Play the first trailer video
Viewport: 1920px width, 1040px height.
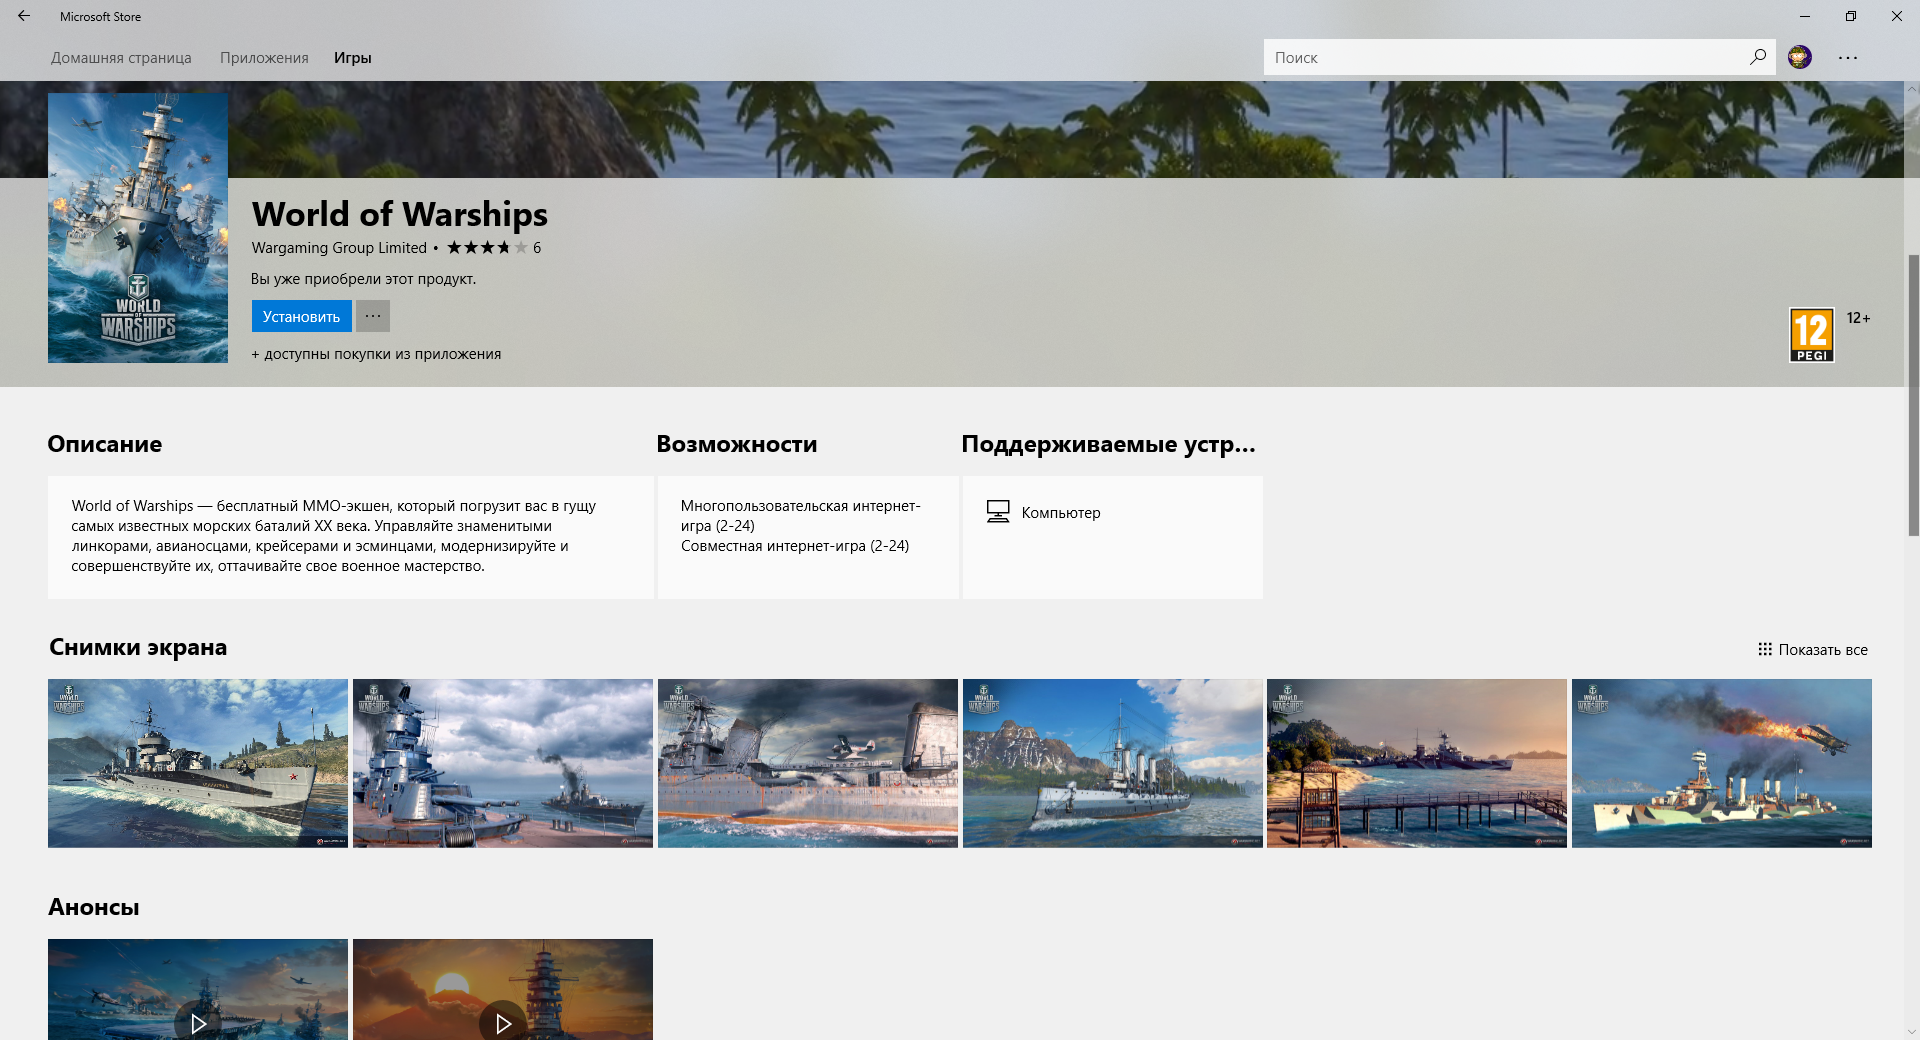[198, 1022]
